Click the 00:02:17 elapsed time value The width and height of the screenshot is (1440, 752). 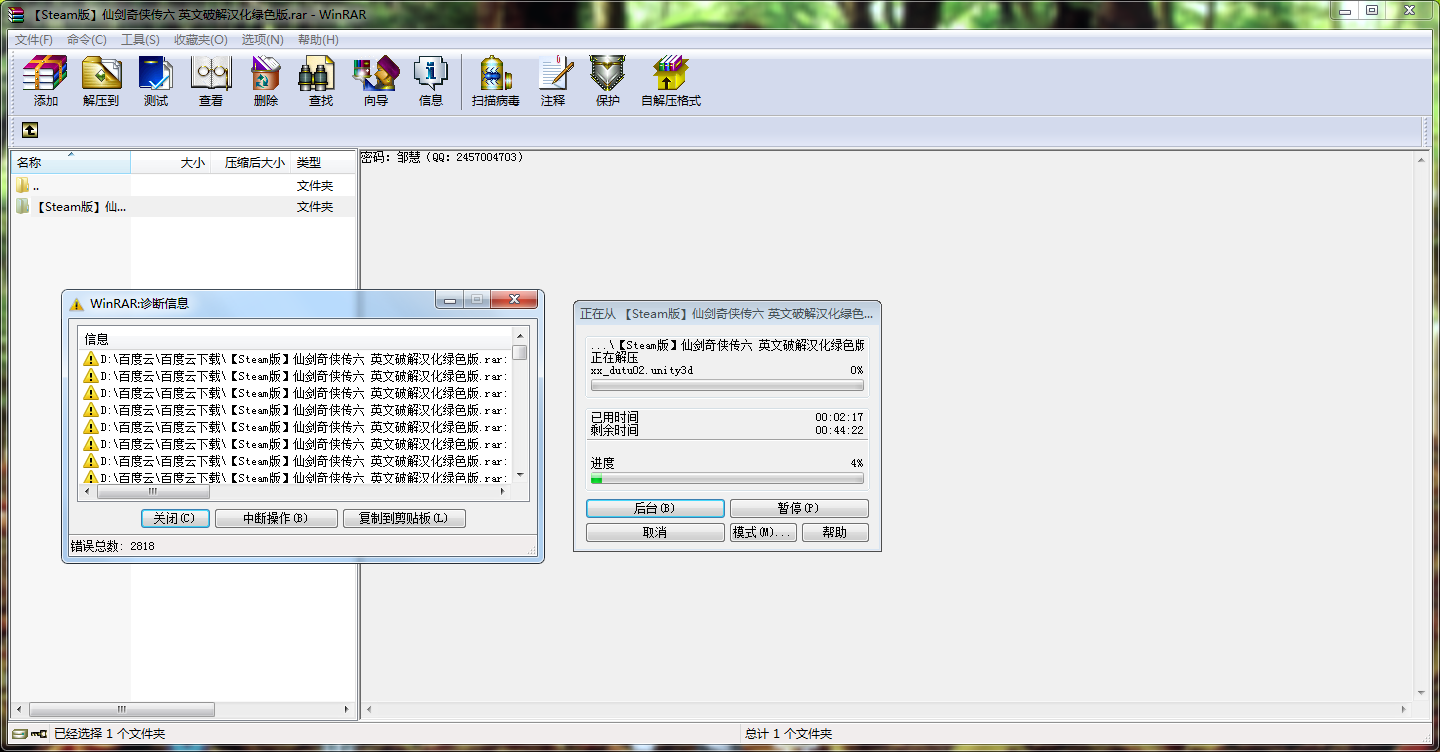[839, 417]
